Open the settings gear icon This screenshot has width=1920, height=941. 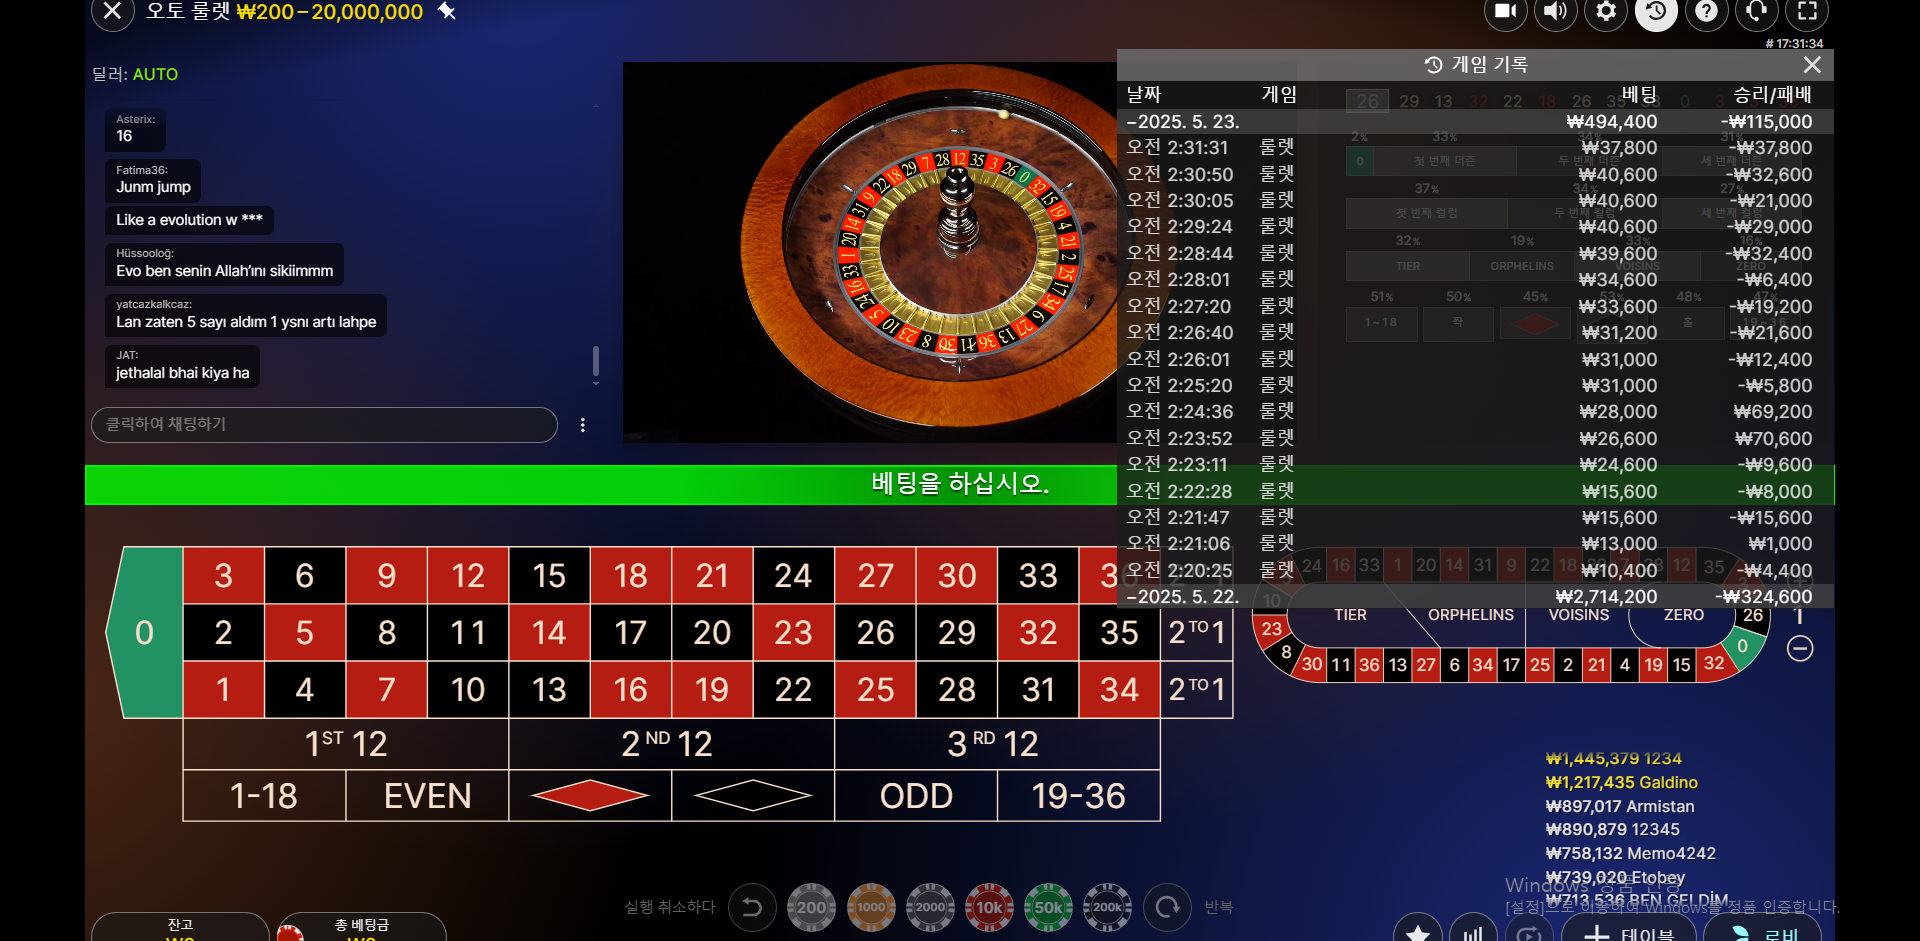tap(1606, 11)
